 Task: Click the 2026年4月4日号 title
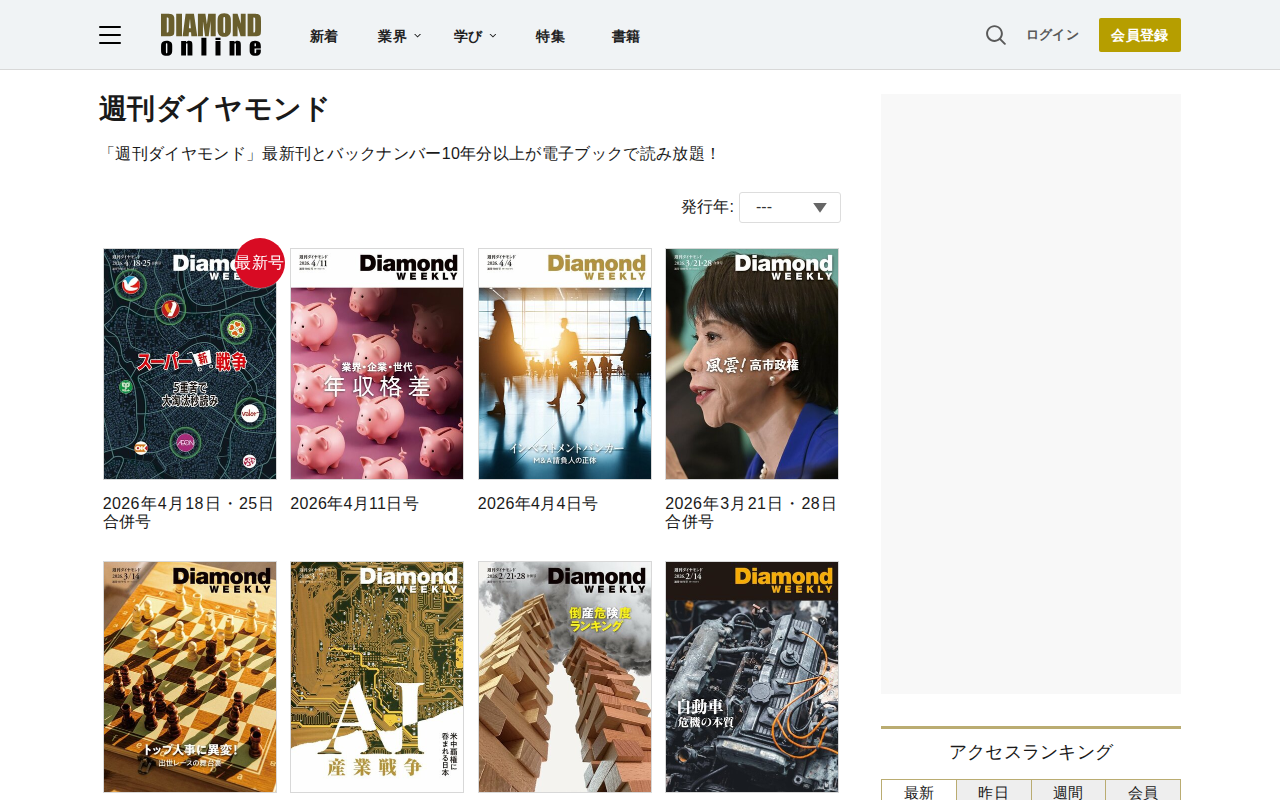(538, 504)
